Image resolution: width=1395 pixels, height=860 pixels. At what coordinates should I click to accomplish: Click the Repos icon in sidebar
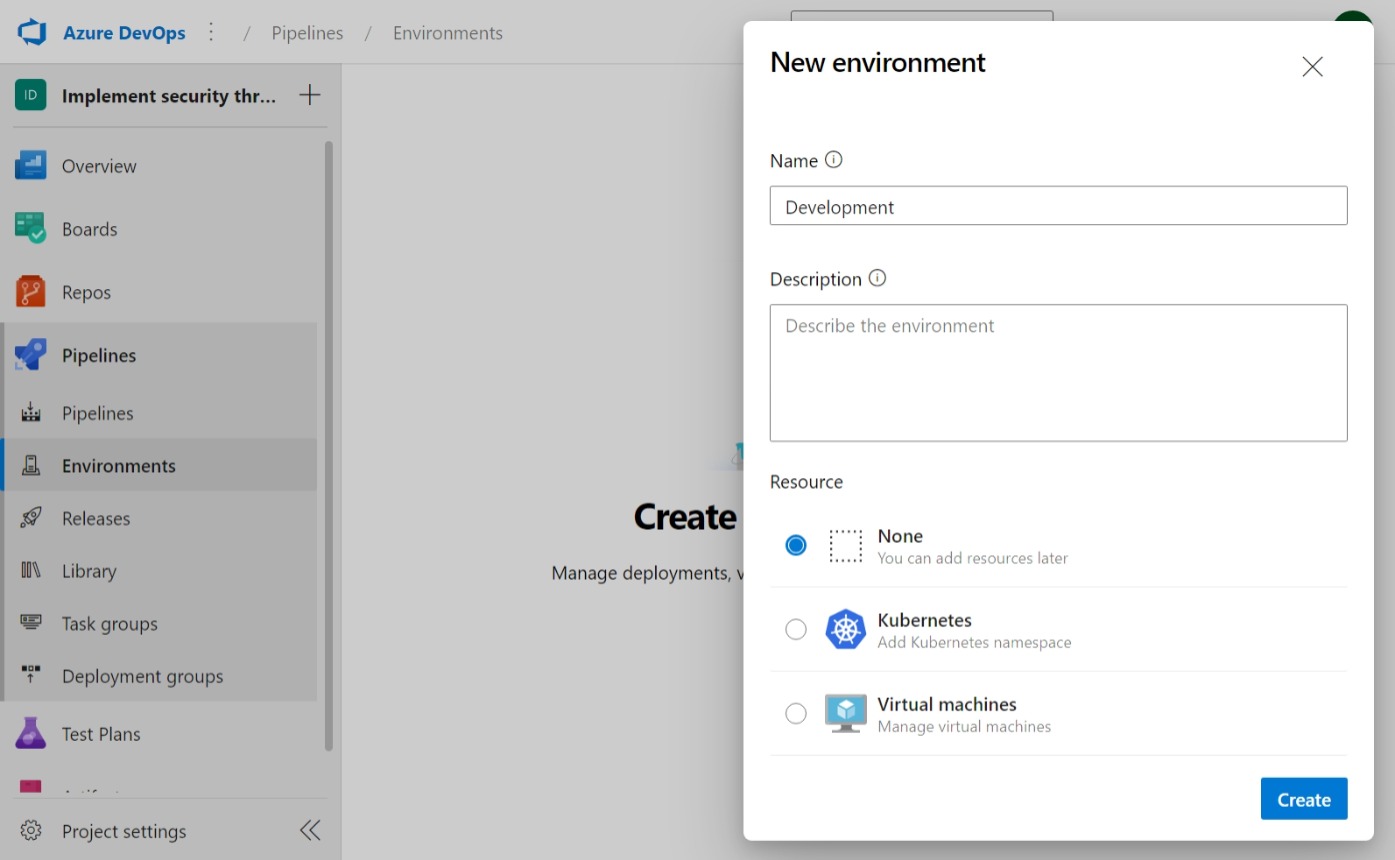pos(31,292)
